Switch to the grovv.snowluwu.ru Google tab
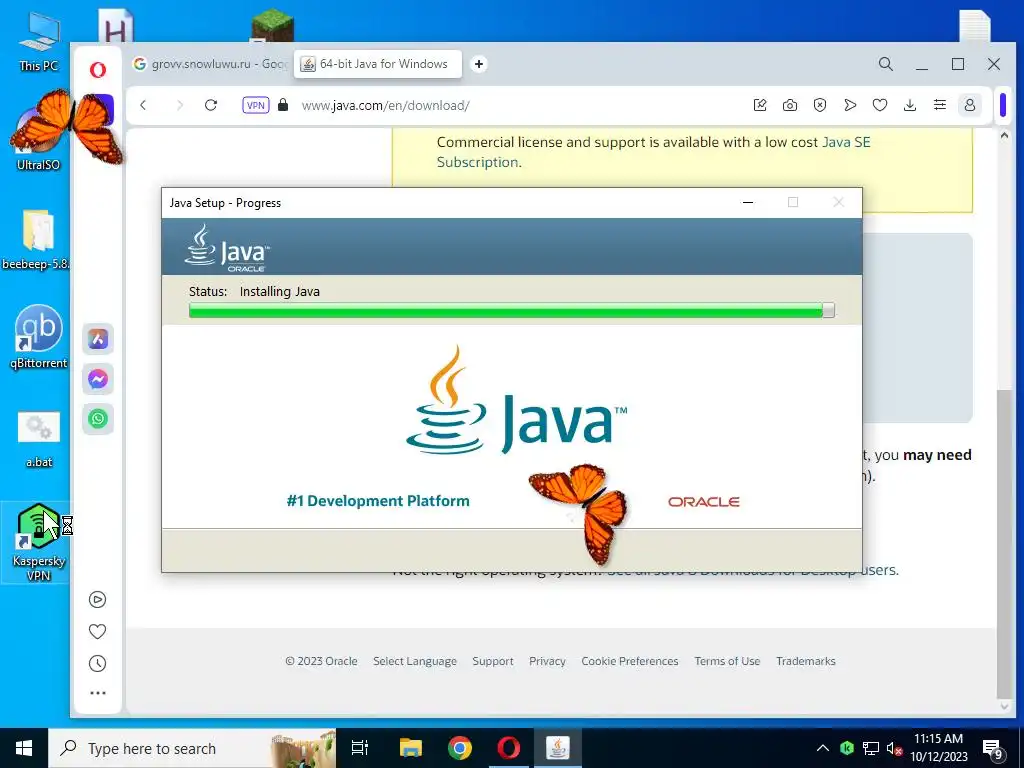The image size is (1024, 768). (209, 64)
